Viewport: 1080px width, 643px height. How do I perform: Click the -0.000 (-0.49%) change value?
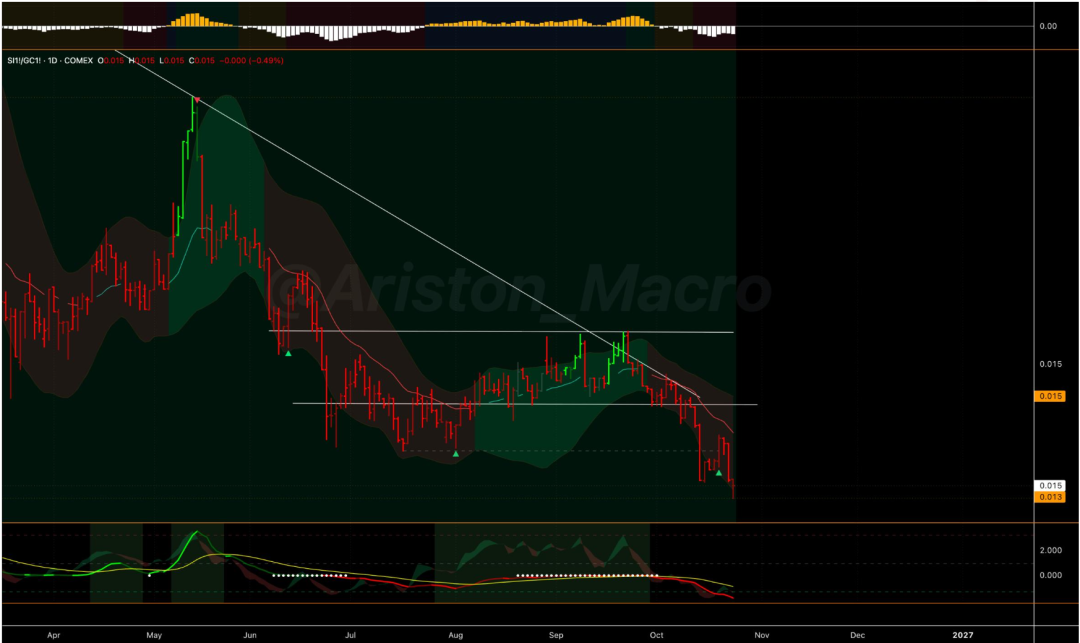[251, 61]
